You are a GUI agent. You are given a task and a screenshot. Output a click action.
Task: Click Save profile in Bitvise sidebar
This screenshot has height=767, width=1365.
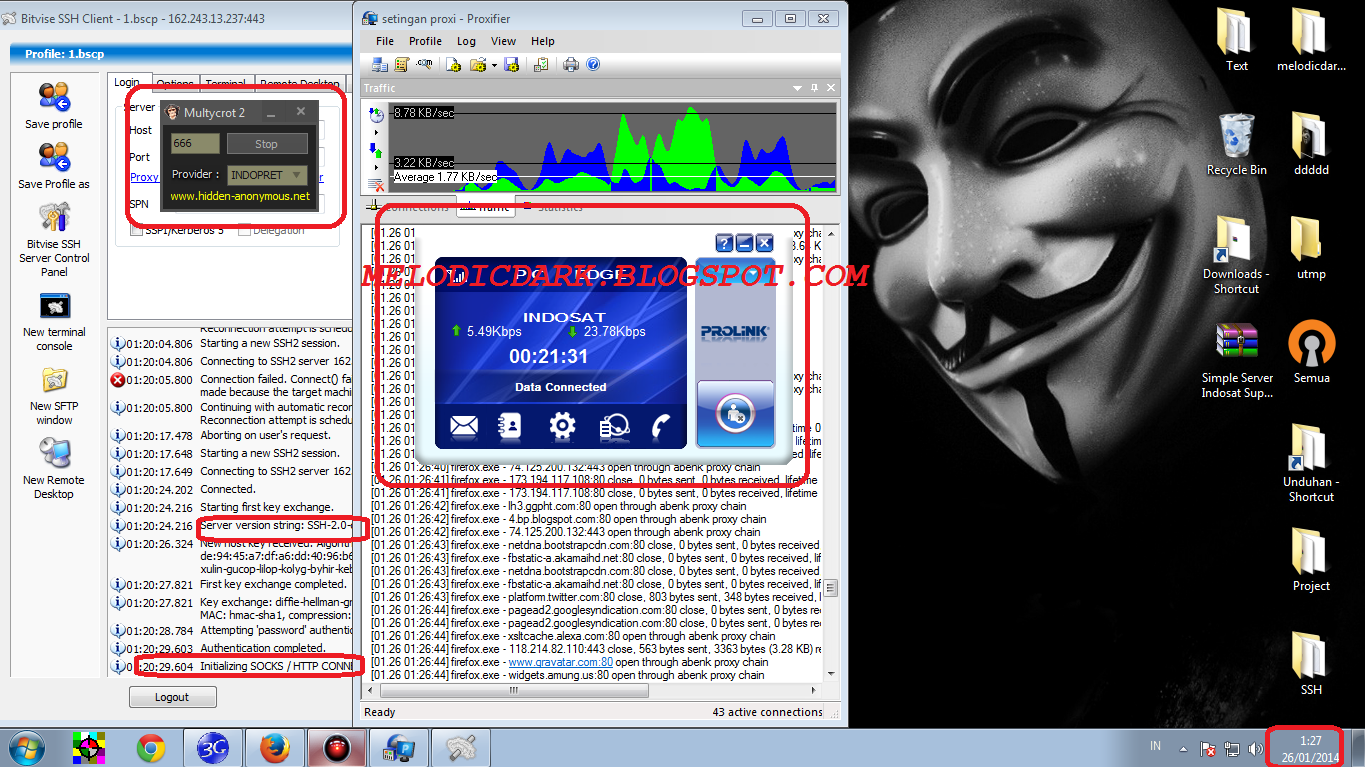[54, 105]
